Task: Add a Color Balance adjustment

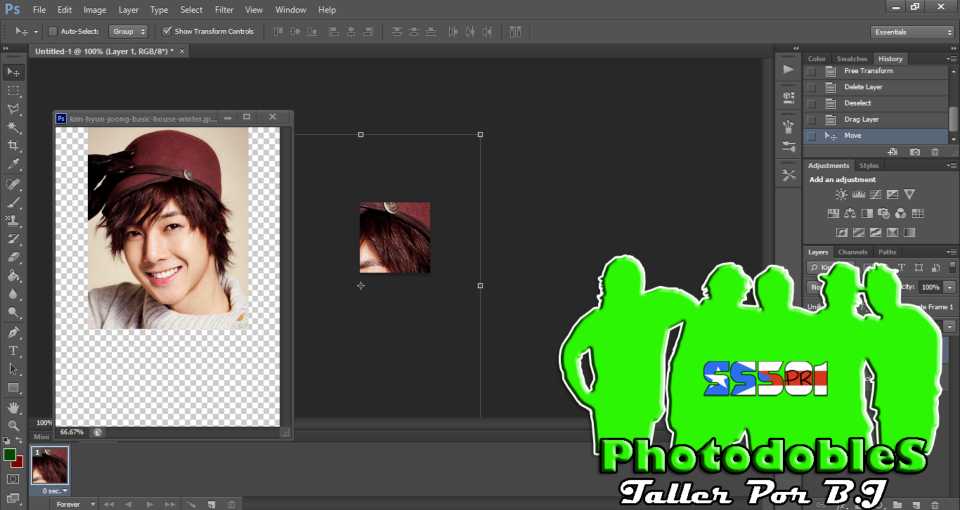Action: [x=850, y=214]
